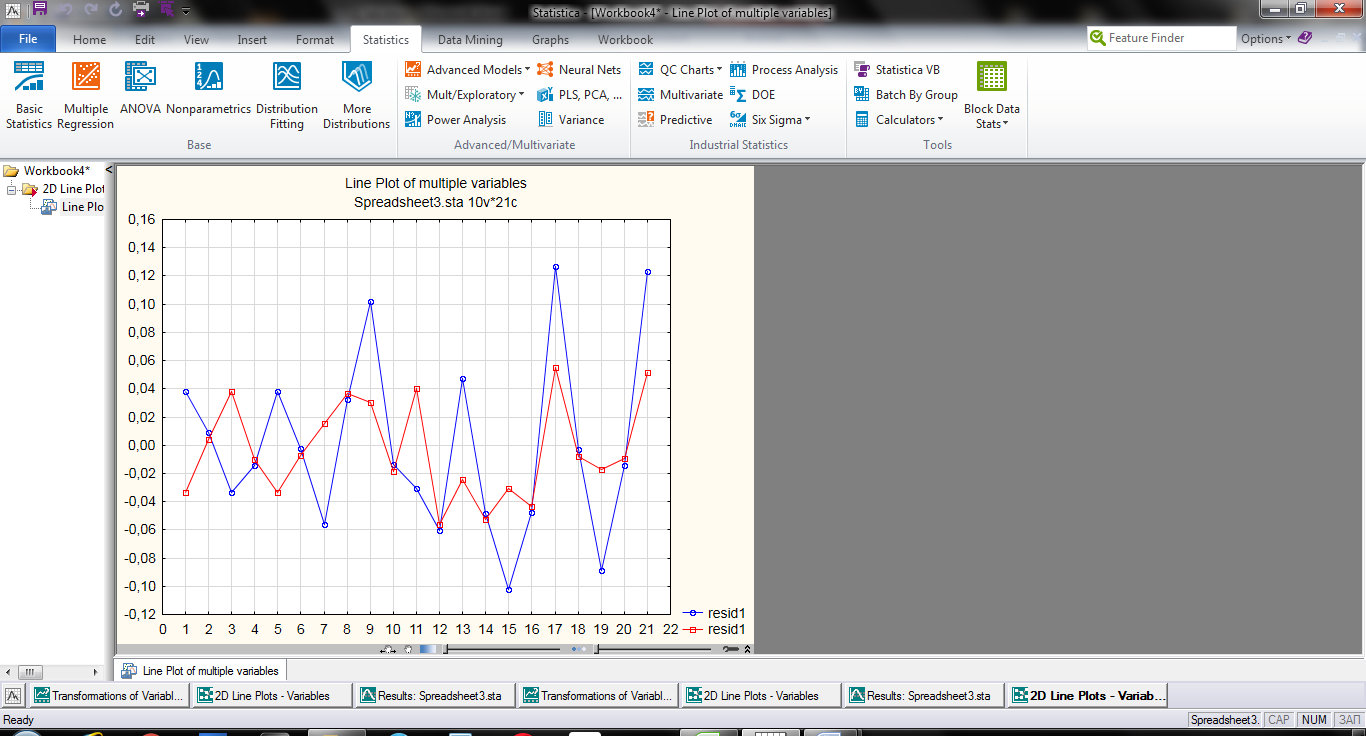Select the Line Plot of multiple variables tab
Screen dimensions: 1366x736
coord(201,671)
